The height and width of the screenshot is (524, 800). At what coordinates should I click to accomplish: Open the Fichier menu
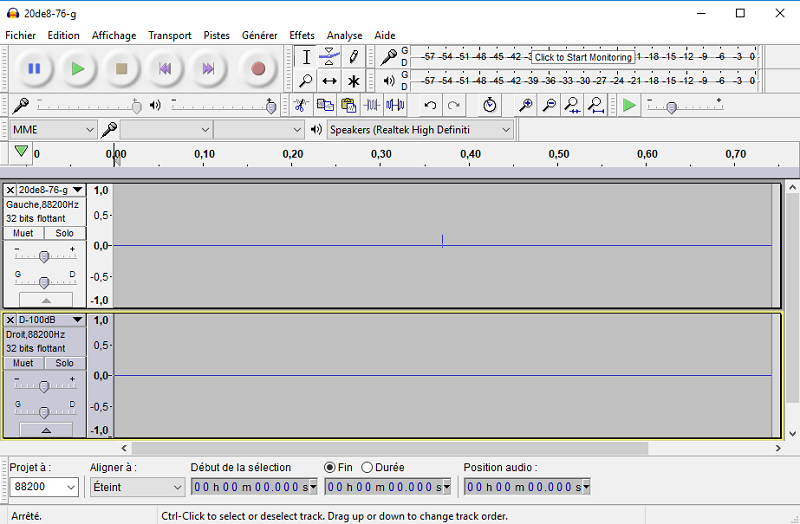click(x=20, y=35)
